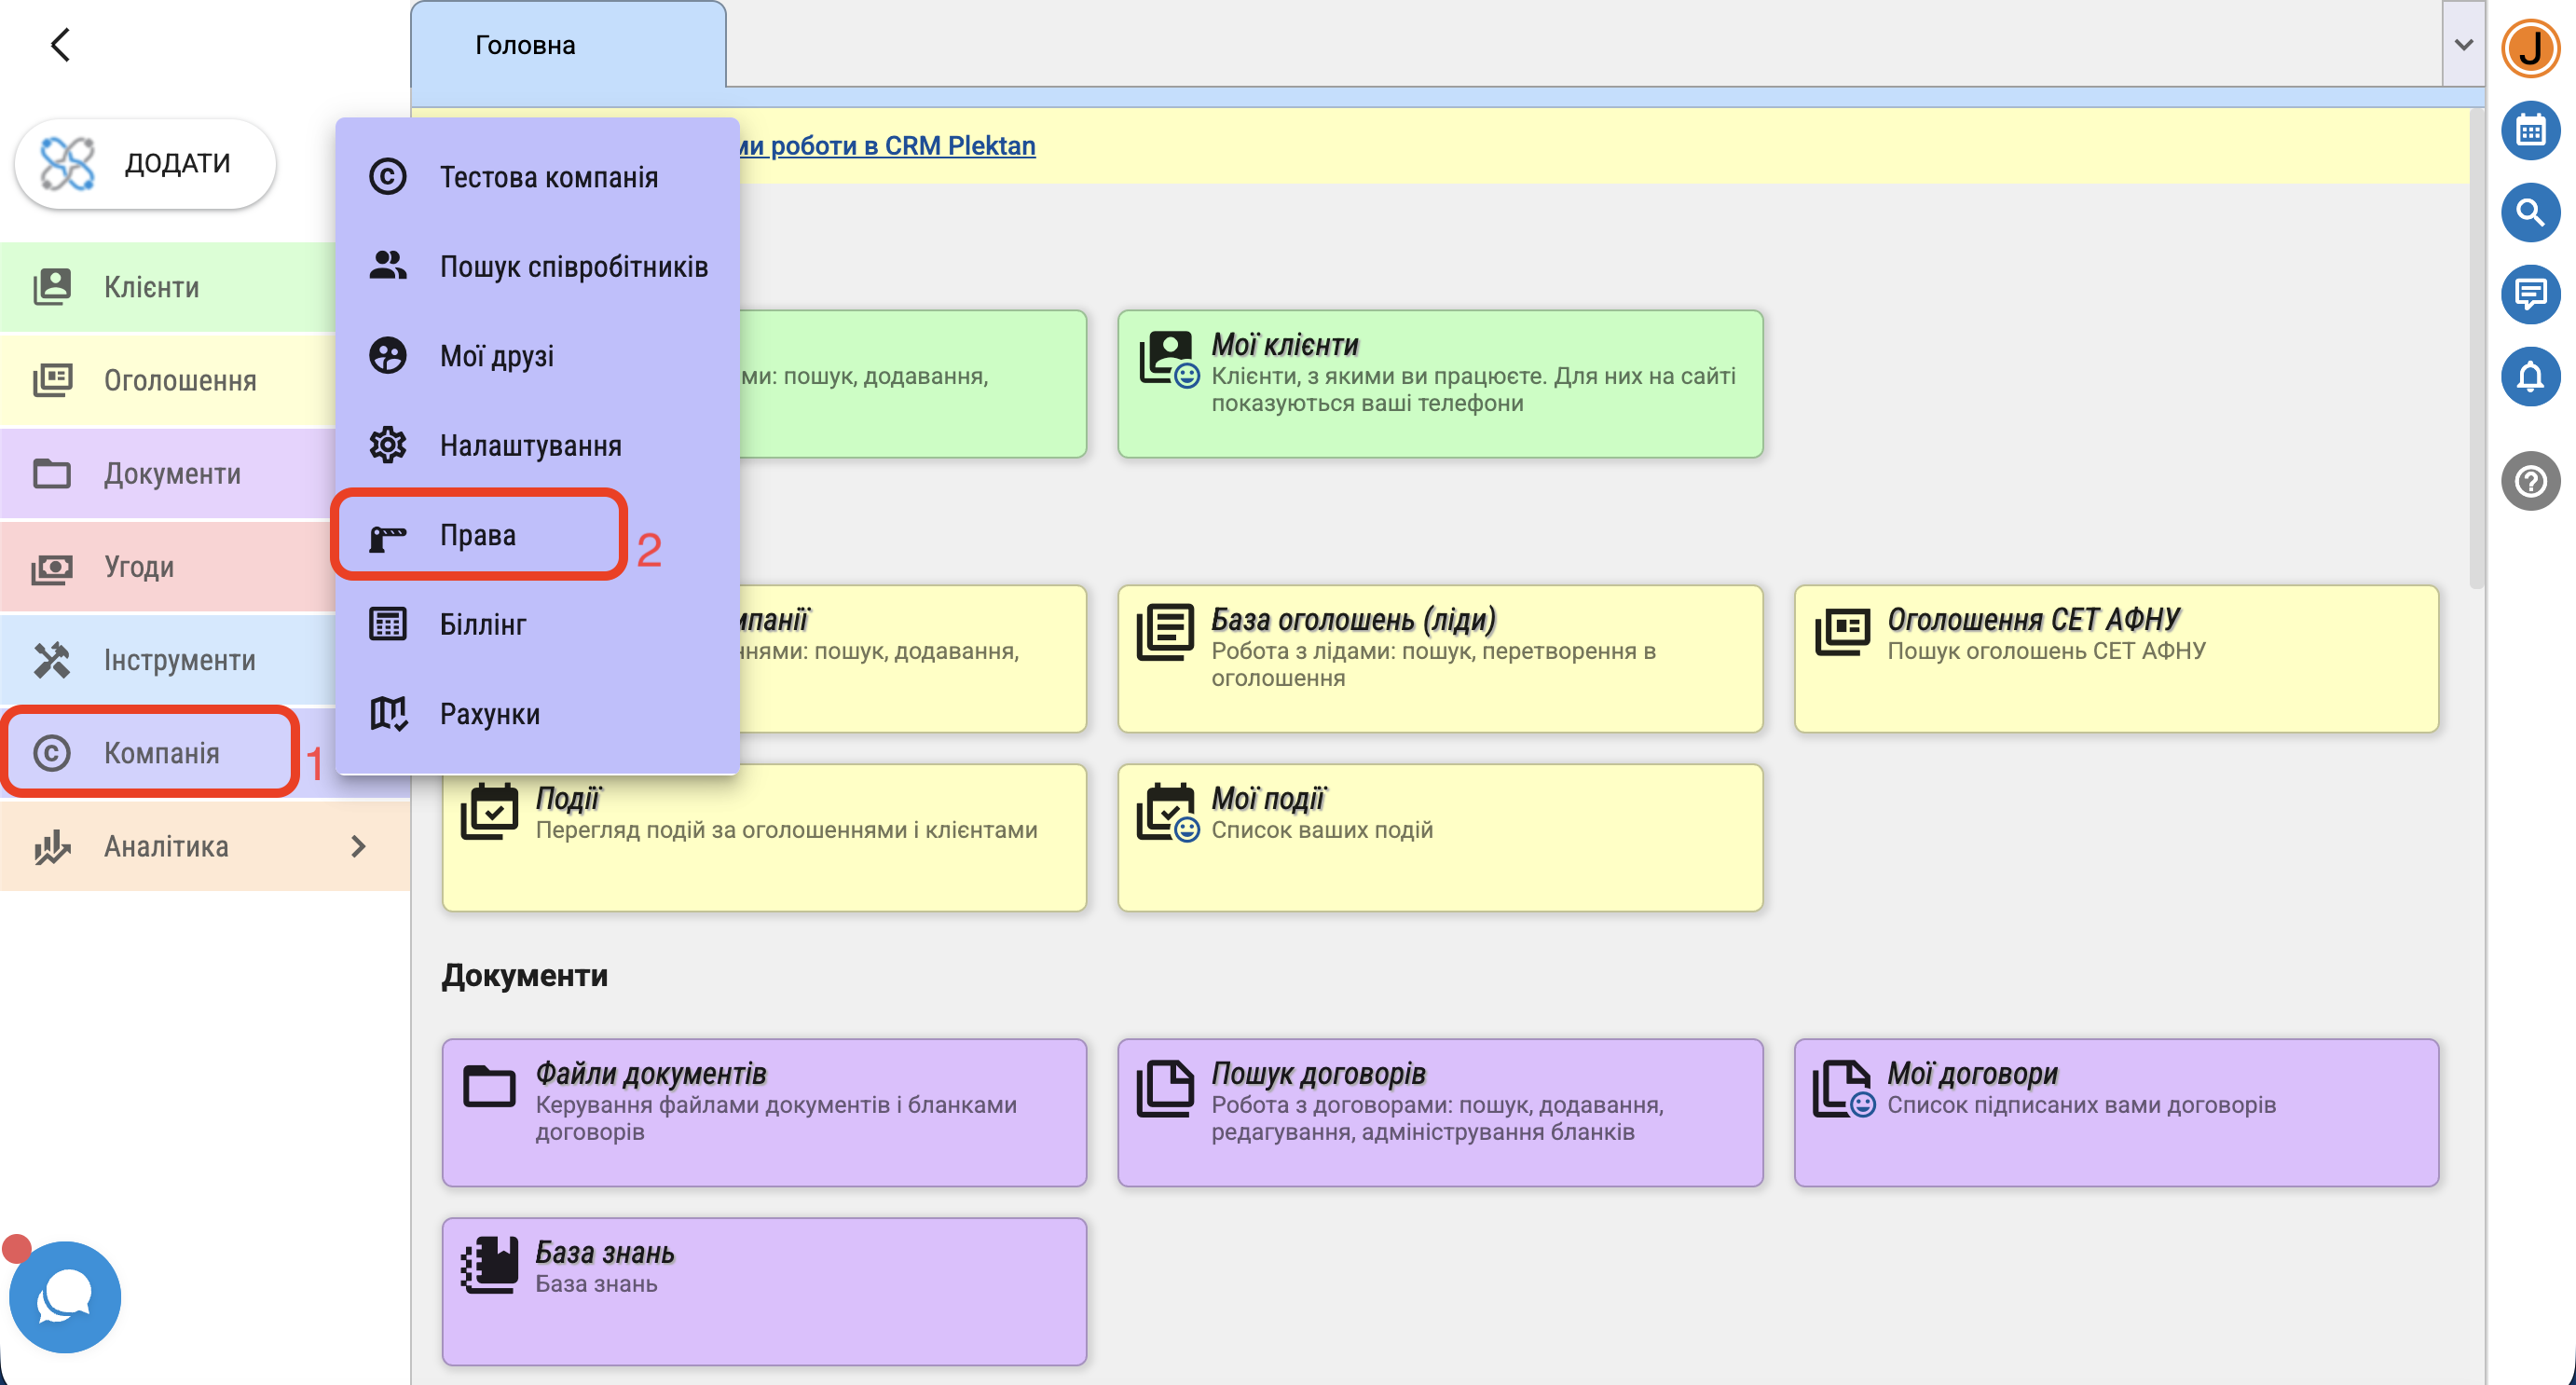
Task: Click the notifications bell icon
Action: click(2529, 377)
